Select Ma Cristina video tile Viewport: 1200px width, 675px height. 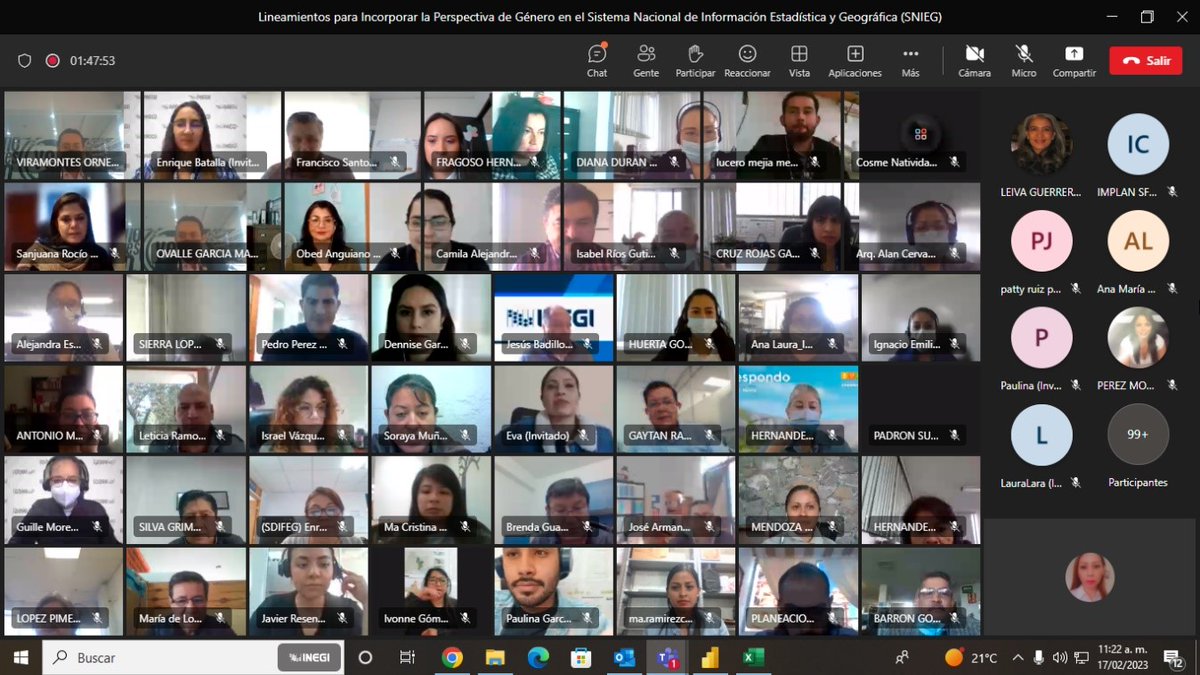[431, 500]
